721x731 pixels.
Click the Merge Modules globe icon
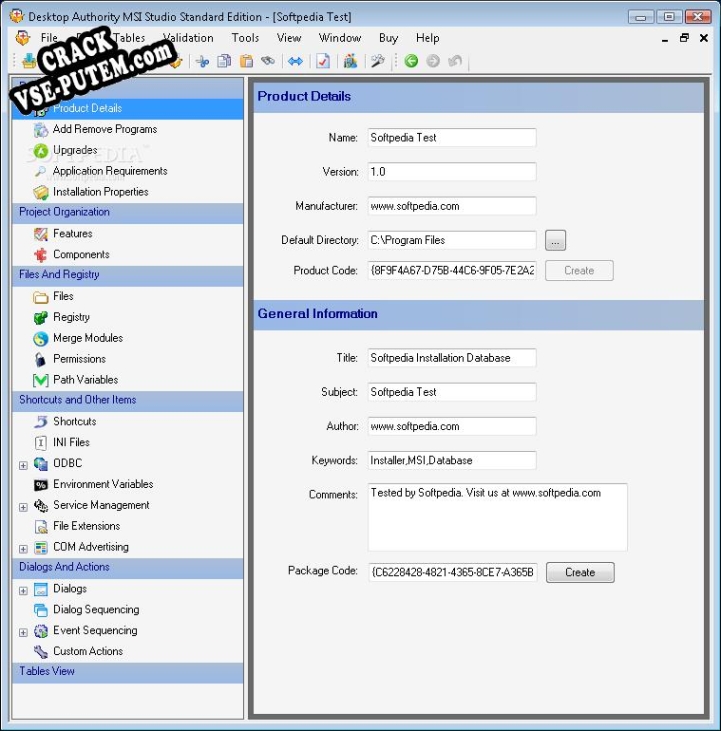click(41, 338)
